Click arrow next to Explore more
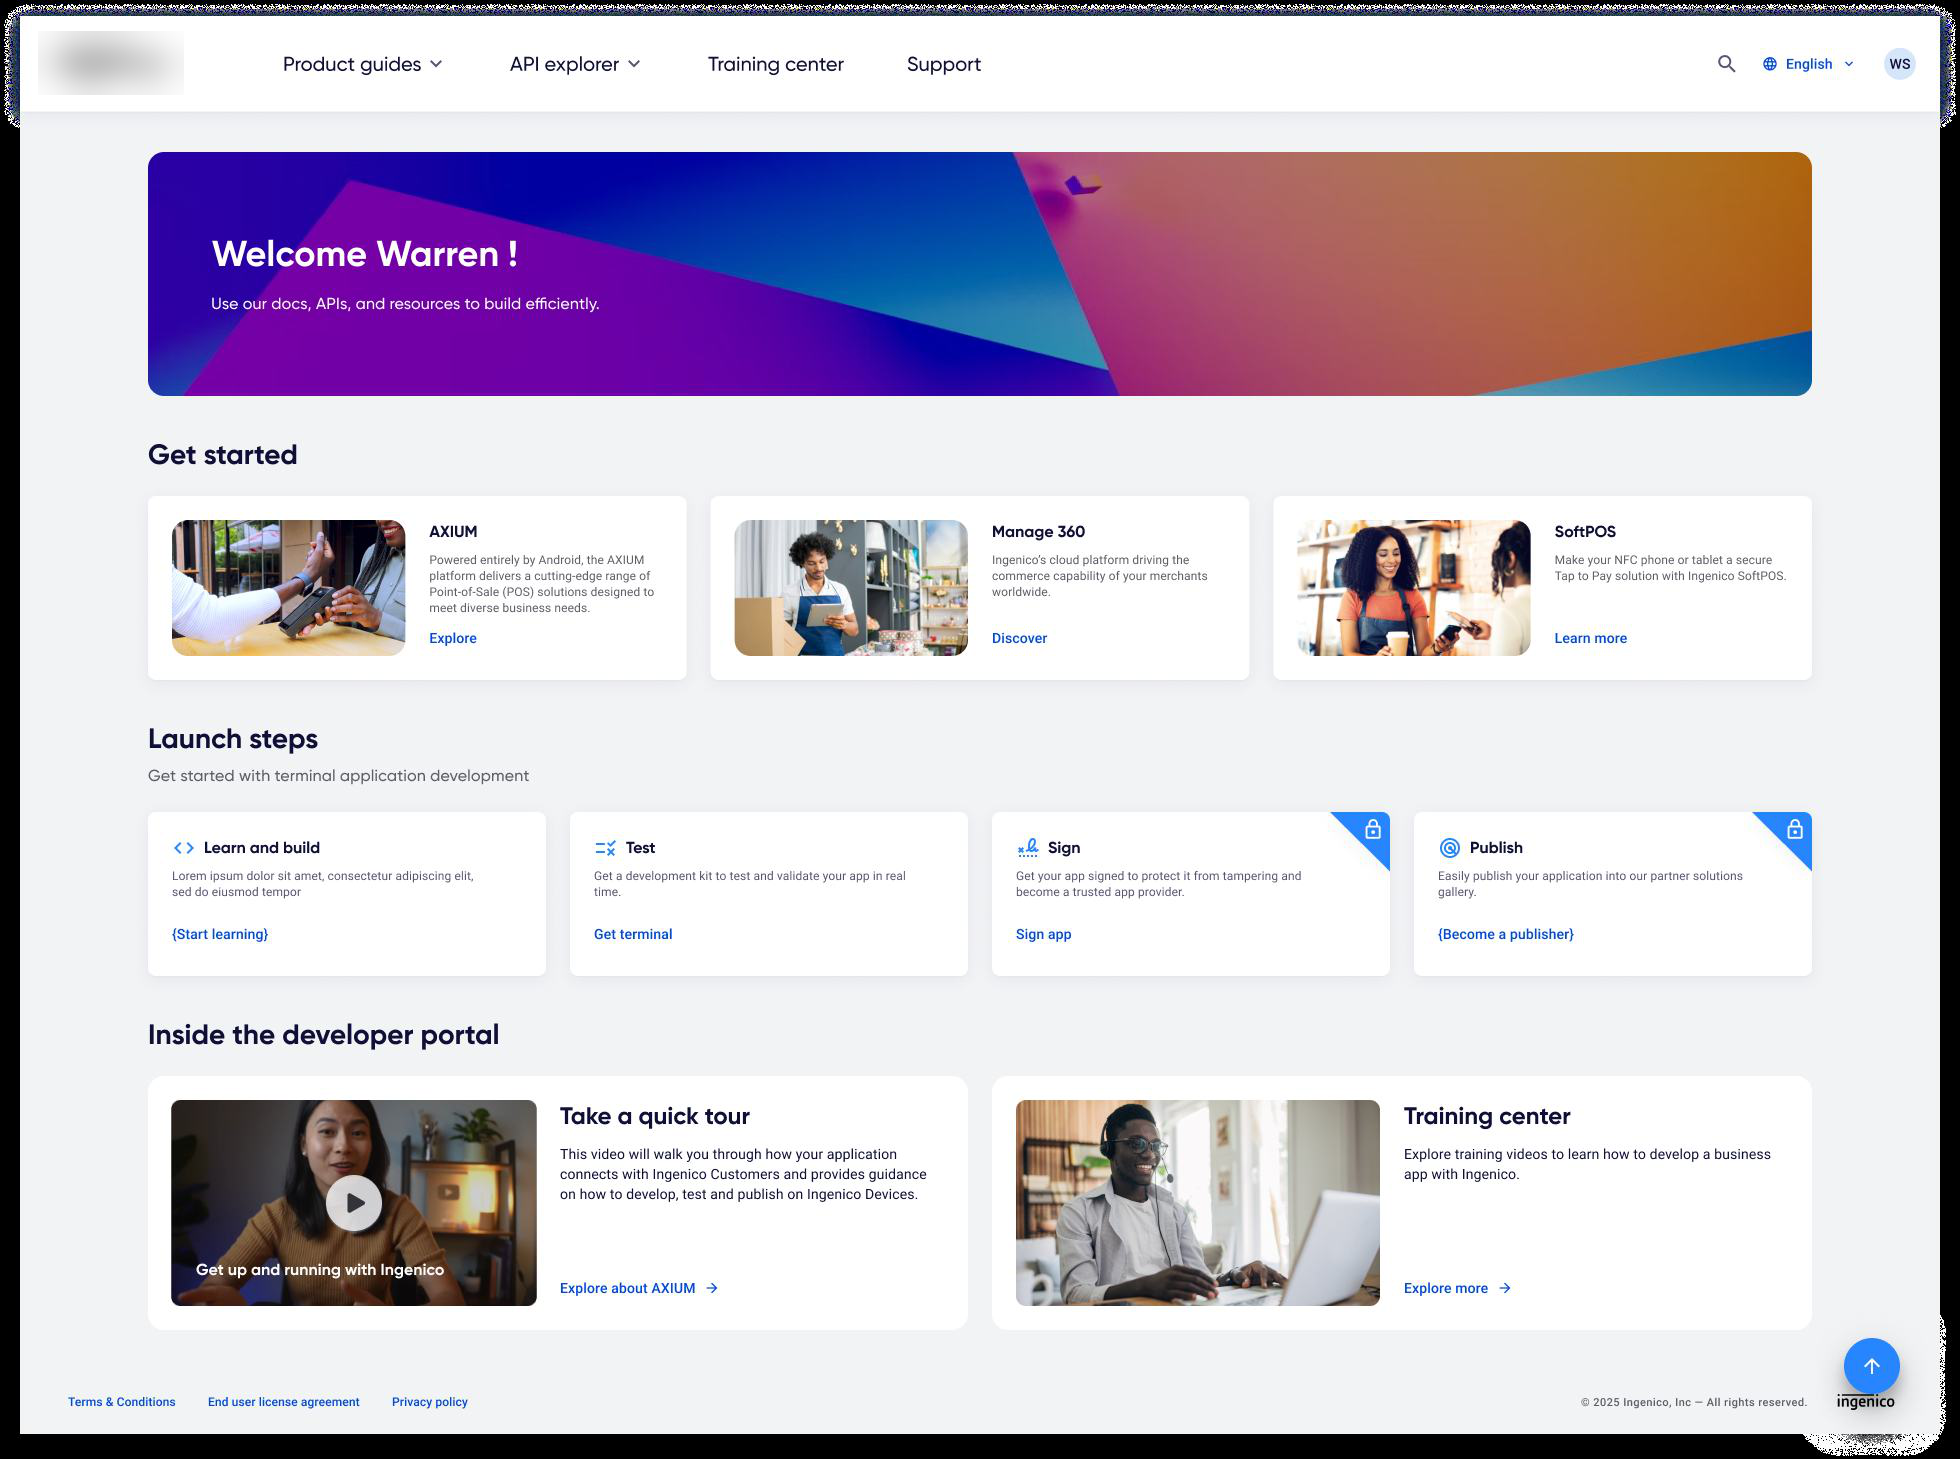The image size is (1960, 1459). coord(1505,1288)
